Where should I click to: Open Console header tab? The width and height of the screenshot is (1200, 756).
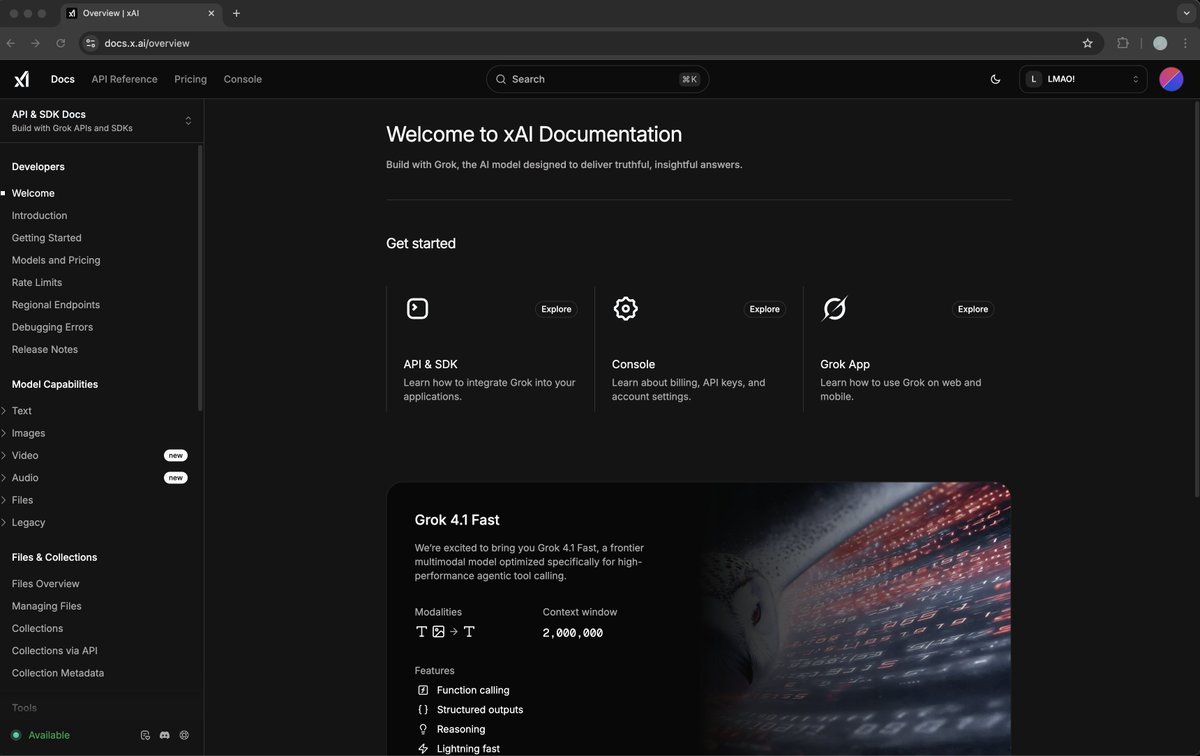coord(243,79)
